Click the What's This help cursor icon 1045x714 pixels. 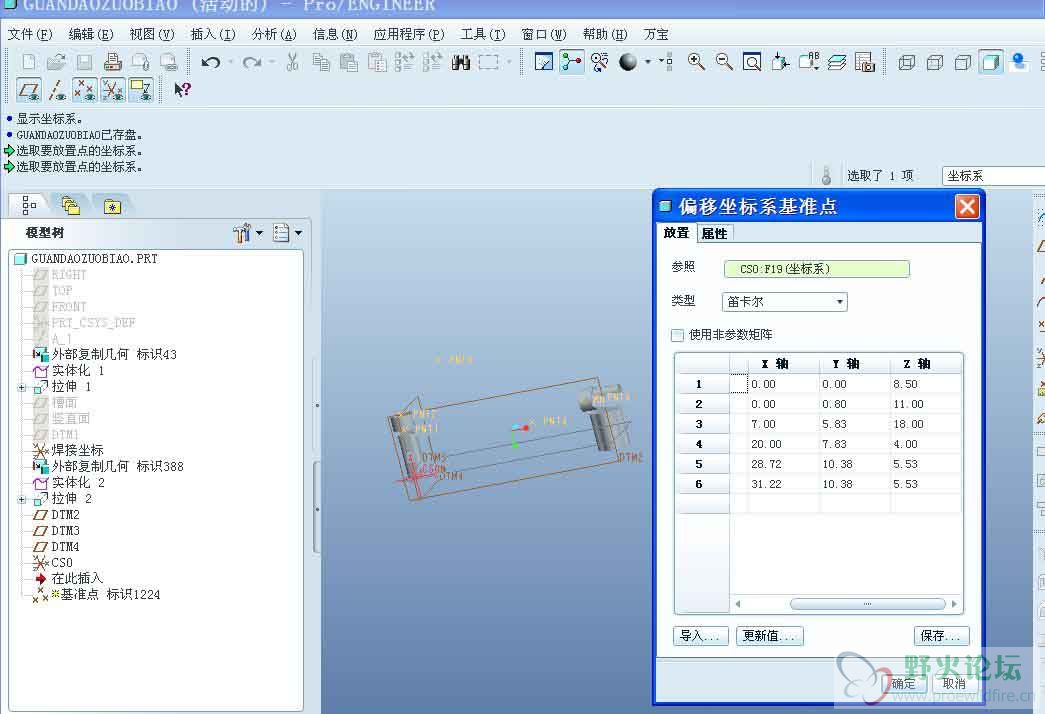[182, 89]
